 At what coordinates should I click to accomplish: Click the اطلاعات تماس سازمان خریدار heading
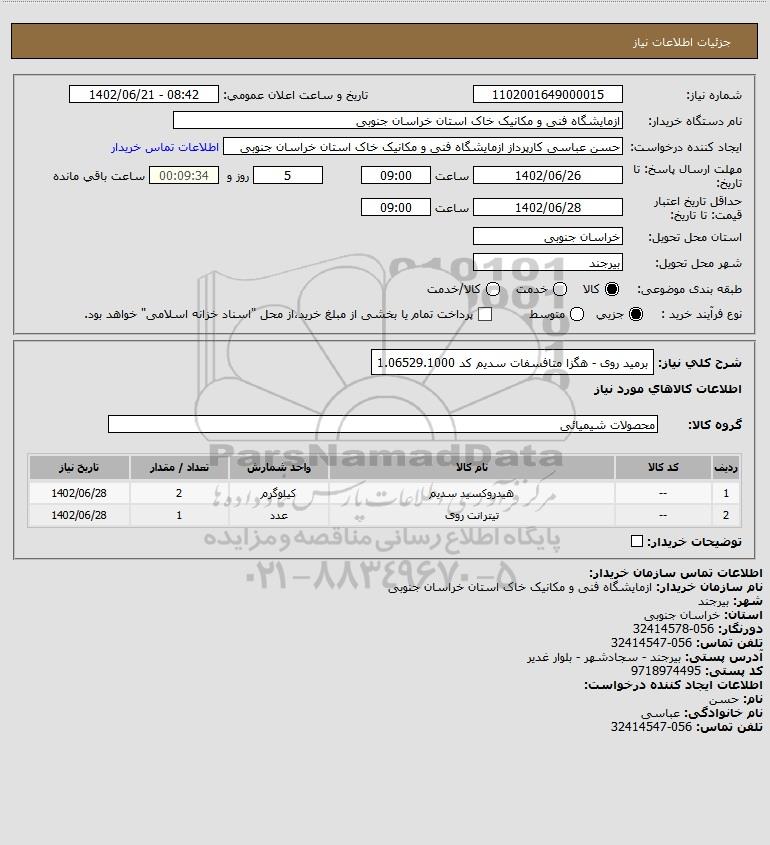click(x=675, y=572)
